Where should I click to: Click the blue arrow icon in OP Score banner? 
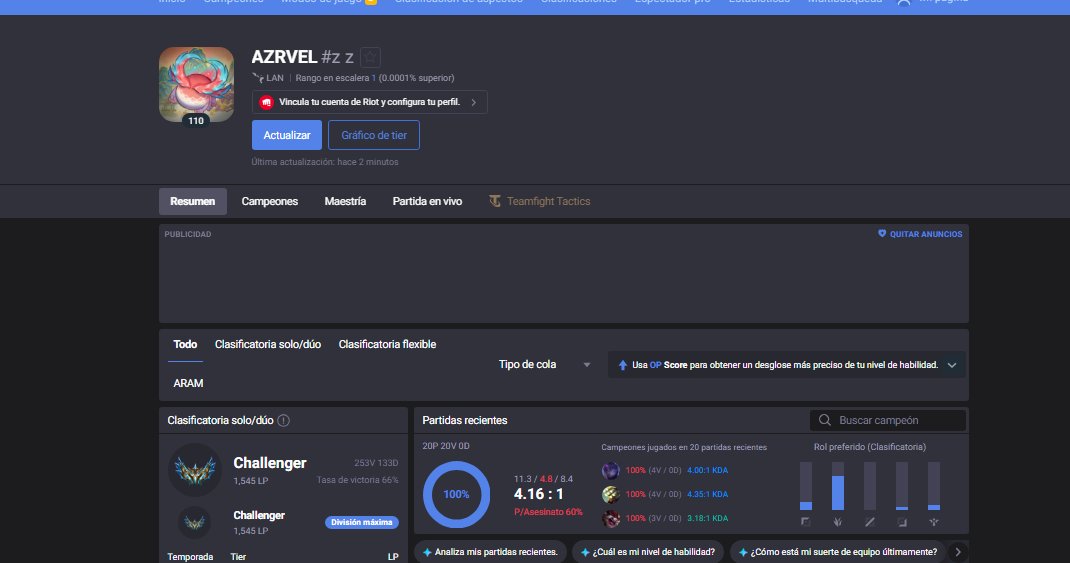click(x=622, y=365)
